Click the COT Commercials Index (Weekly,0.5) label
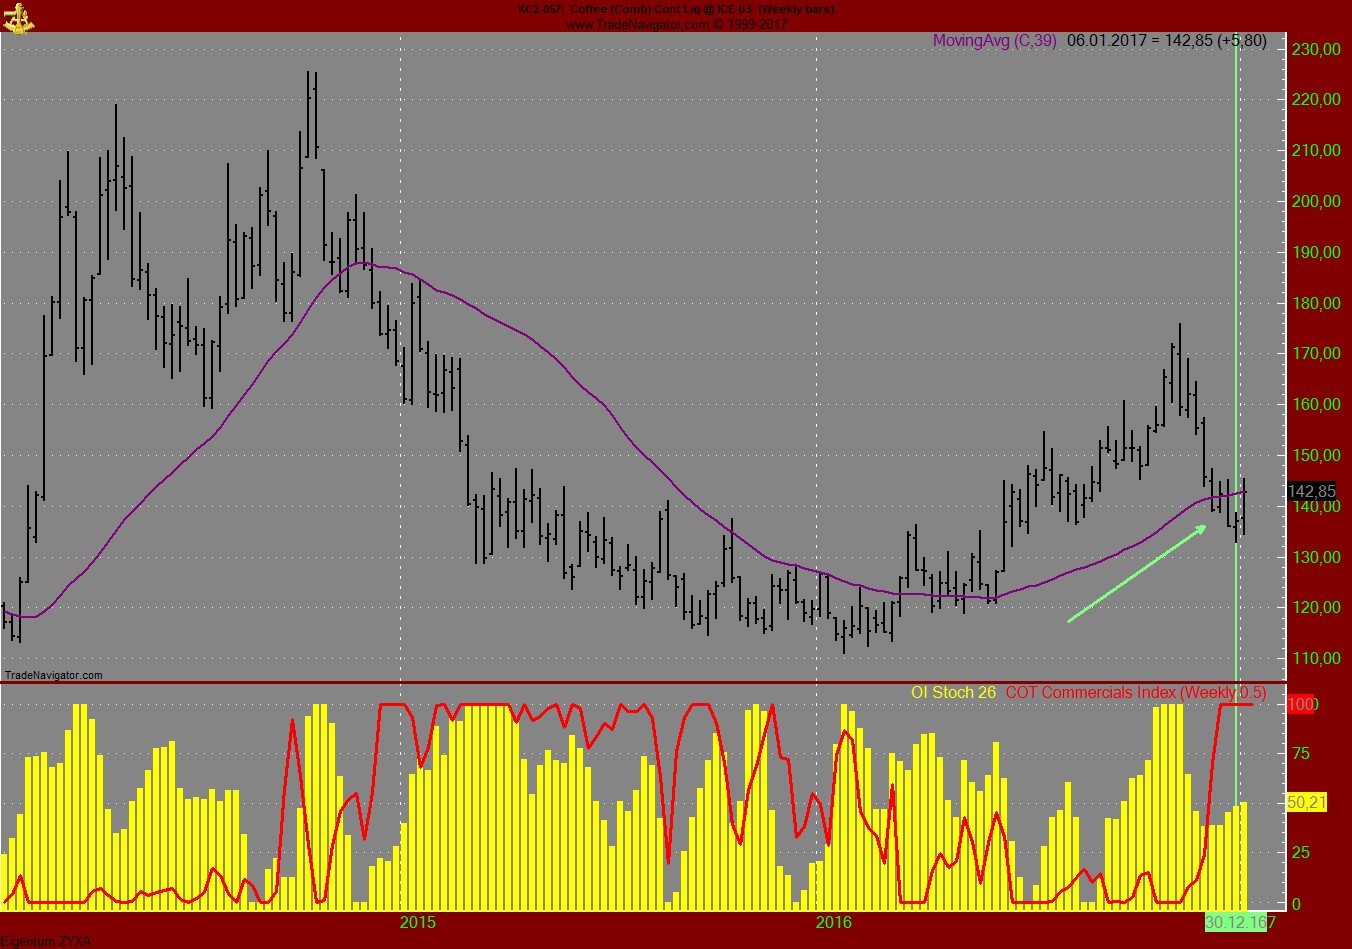Image resolution: width=1352 pixels, height=949 pixels. click(x=1135, y=691)
